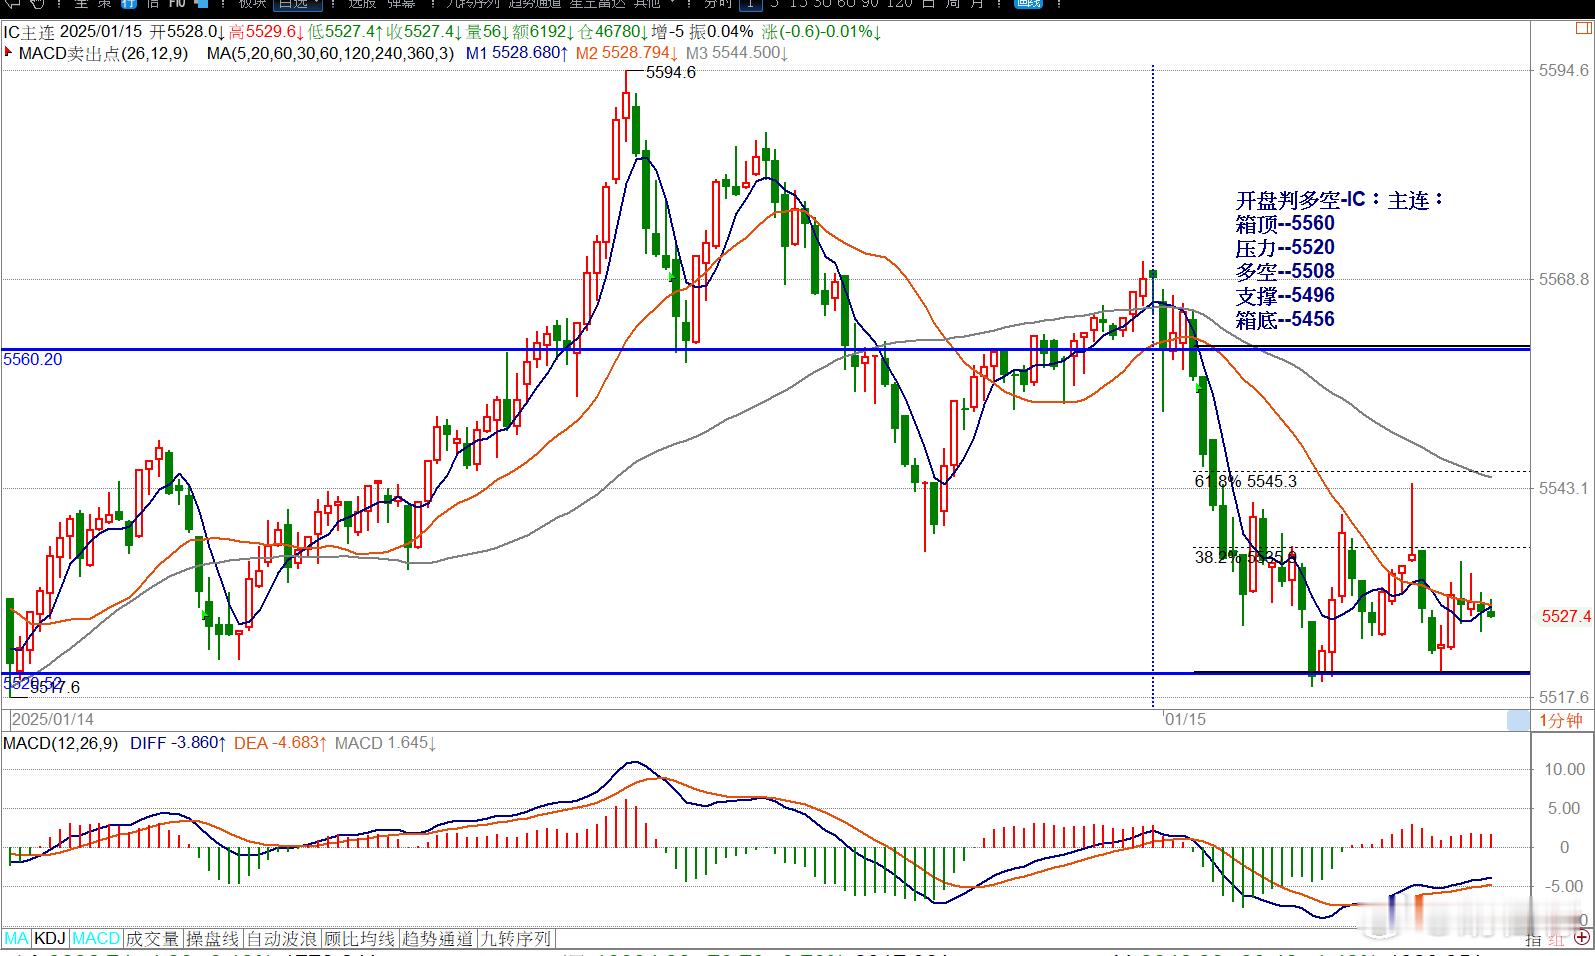Open the 九转序列 indicator tab

pyautogui.click(x=516, y=939)
